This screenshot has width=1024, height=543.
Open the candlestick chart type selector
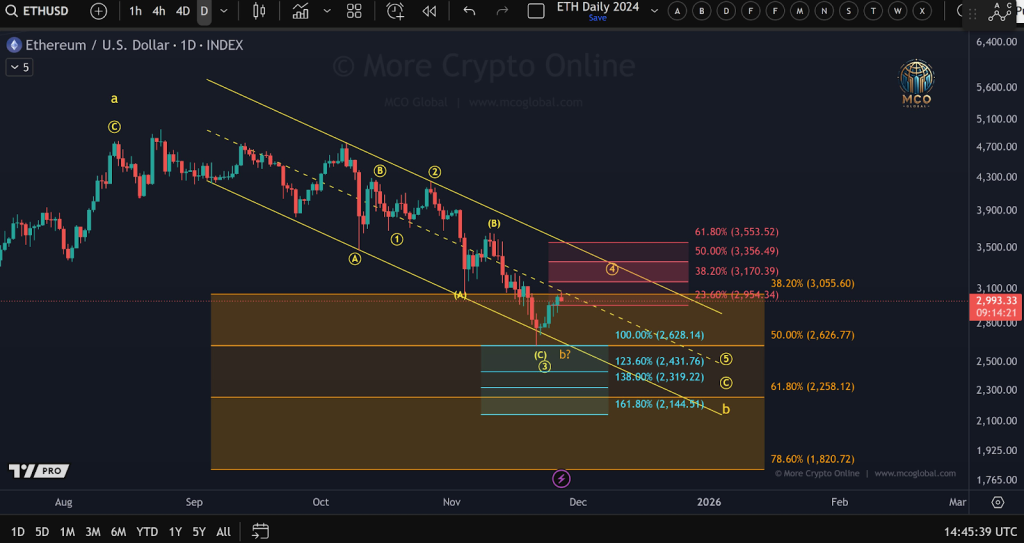[259, 10]
